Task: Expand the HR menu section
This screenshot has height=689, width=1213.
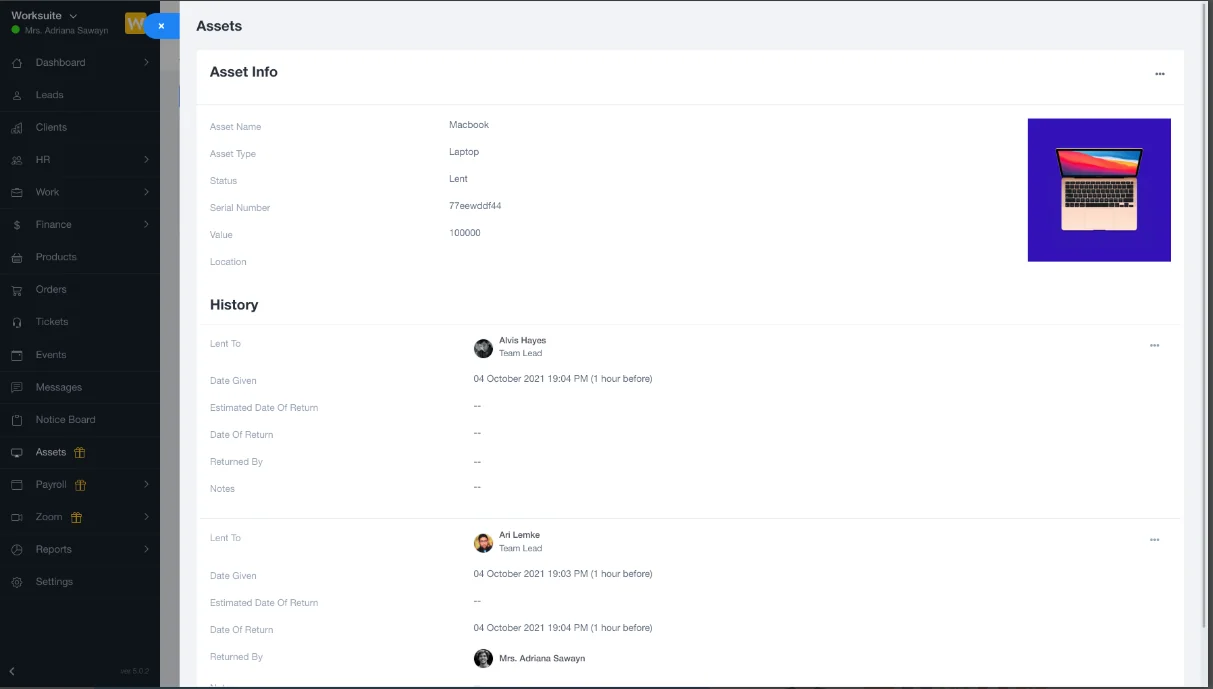Action: click(146, 160)
